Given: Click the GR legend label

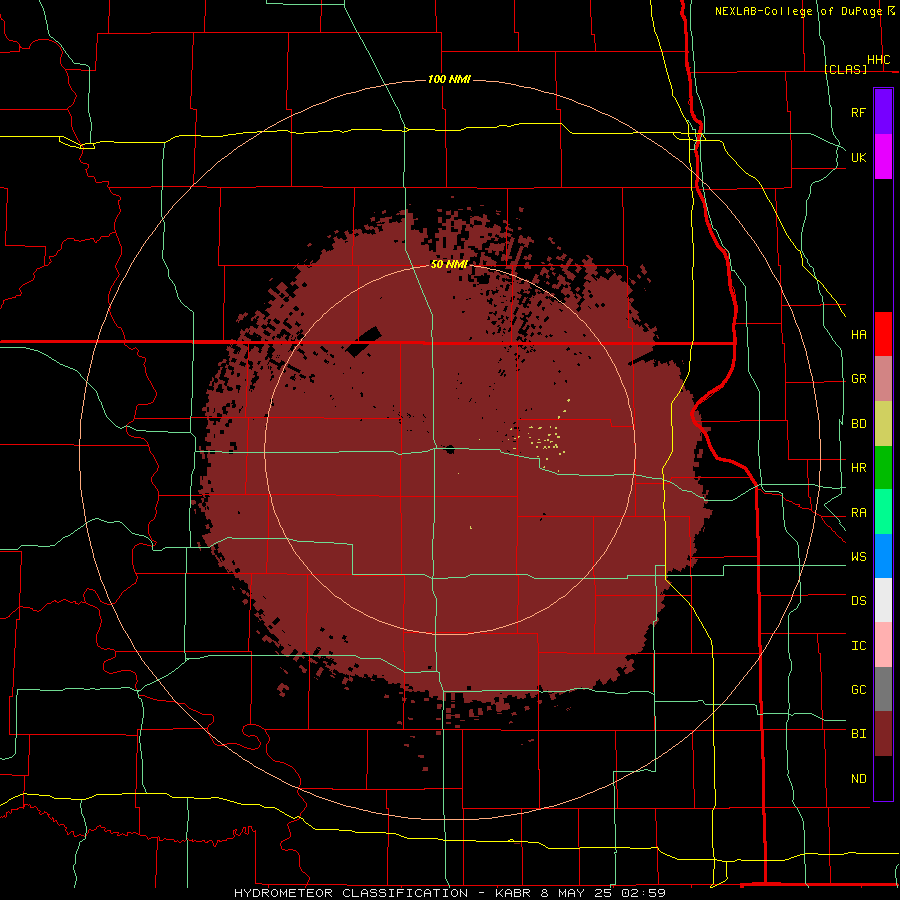Looking at the screenshot, I should tap(858, 379).
